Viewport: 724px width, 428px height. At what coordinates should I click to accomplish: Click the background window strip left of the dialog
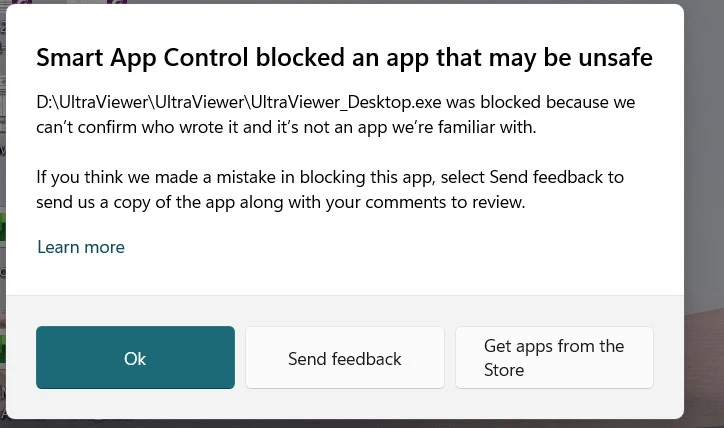click(x=2, y=200)
